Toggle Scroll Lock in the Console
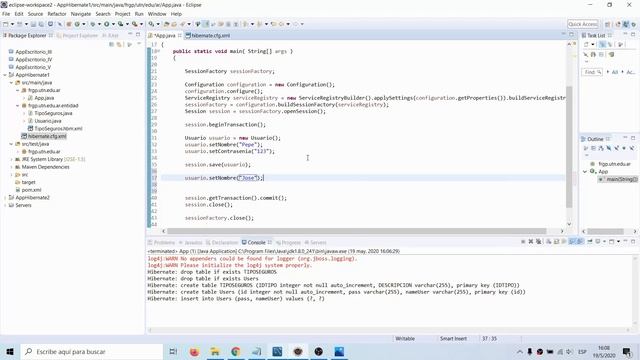Image resolution: width=640 pixels, height=360 pixels. point(557,242)
